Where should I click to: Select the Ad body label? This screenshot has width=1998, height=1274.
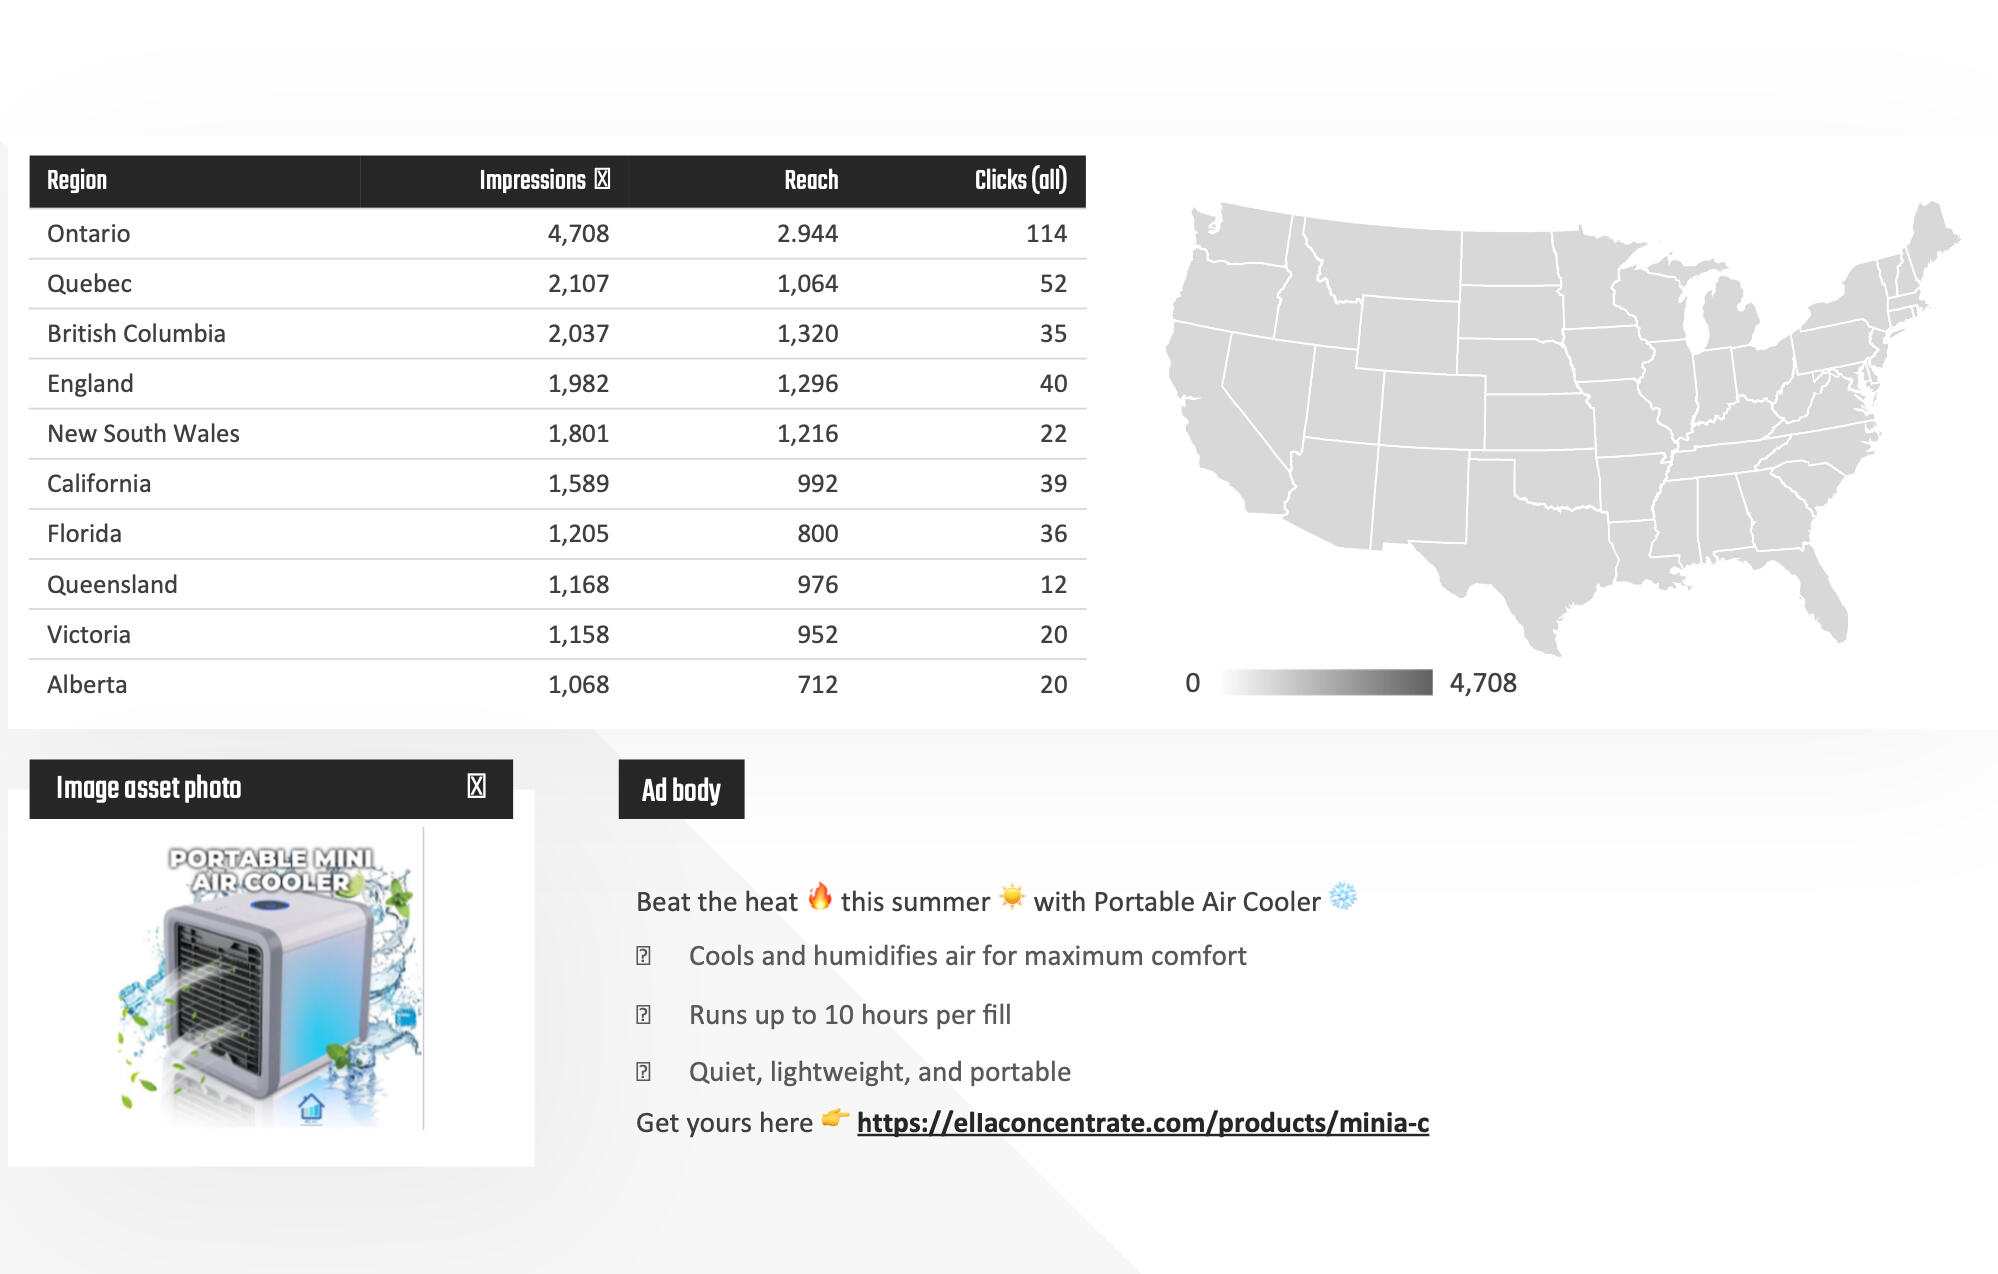tap(681, 790)
